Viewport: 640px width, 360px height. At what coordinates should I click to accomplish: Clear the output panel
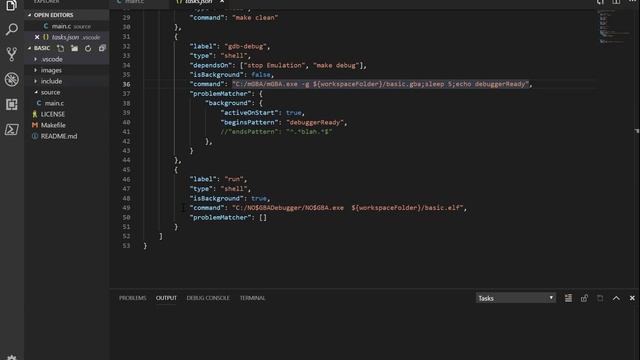point(568,298)
